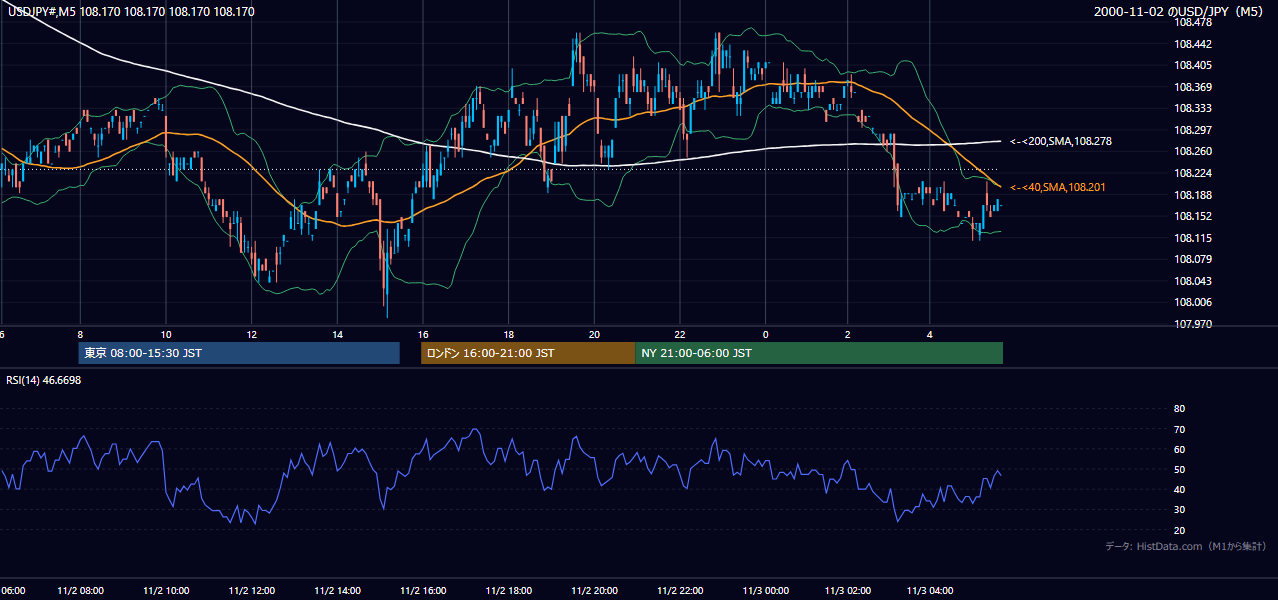The height and width of the screenshot is (600, 1278).
Task: Click the RSI 30 level label
Action: pos(1179,510)
